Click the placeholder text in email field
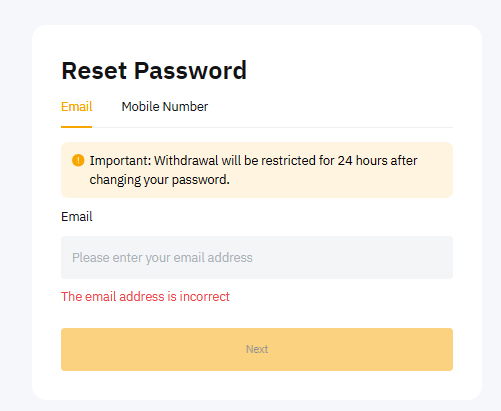 click(x=162, y=258)
